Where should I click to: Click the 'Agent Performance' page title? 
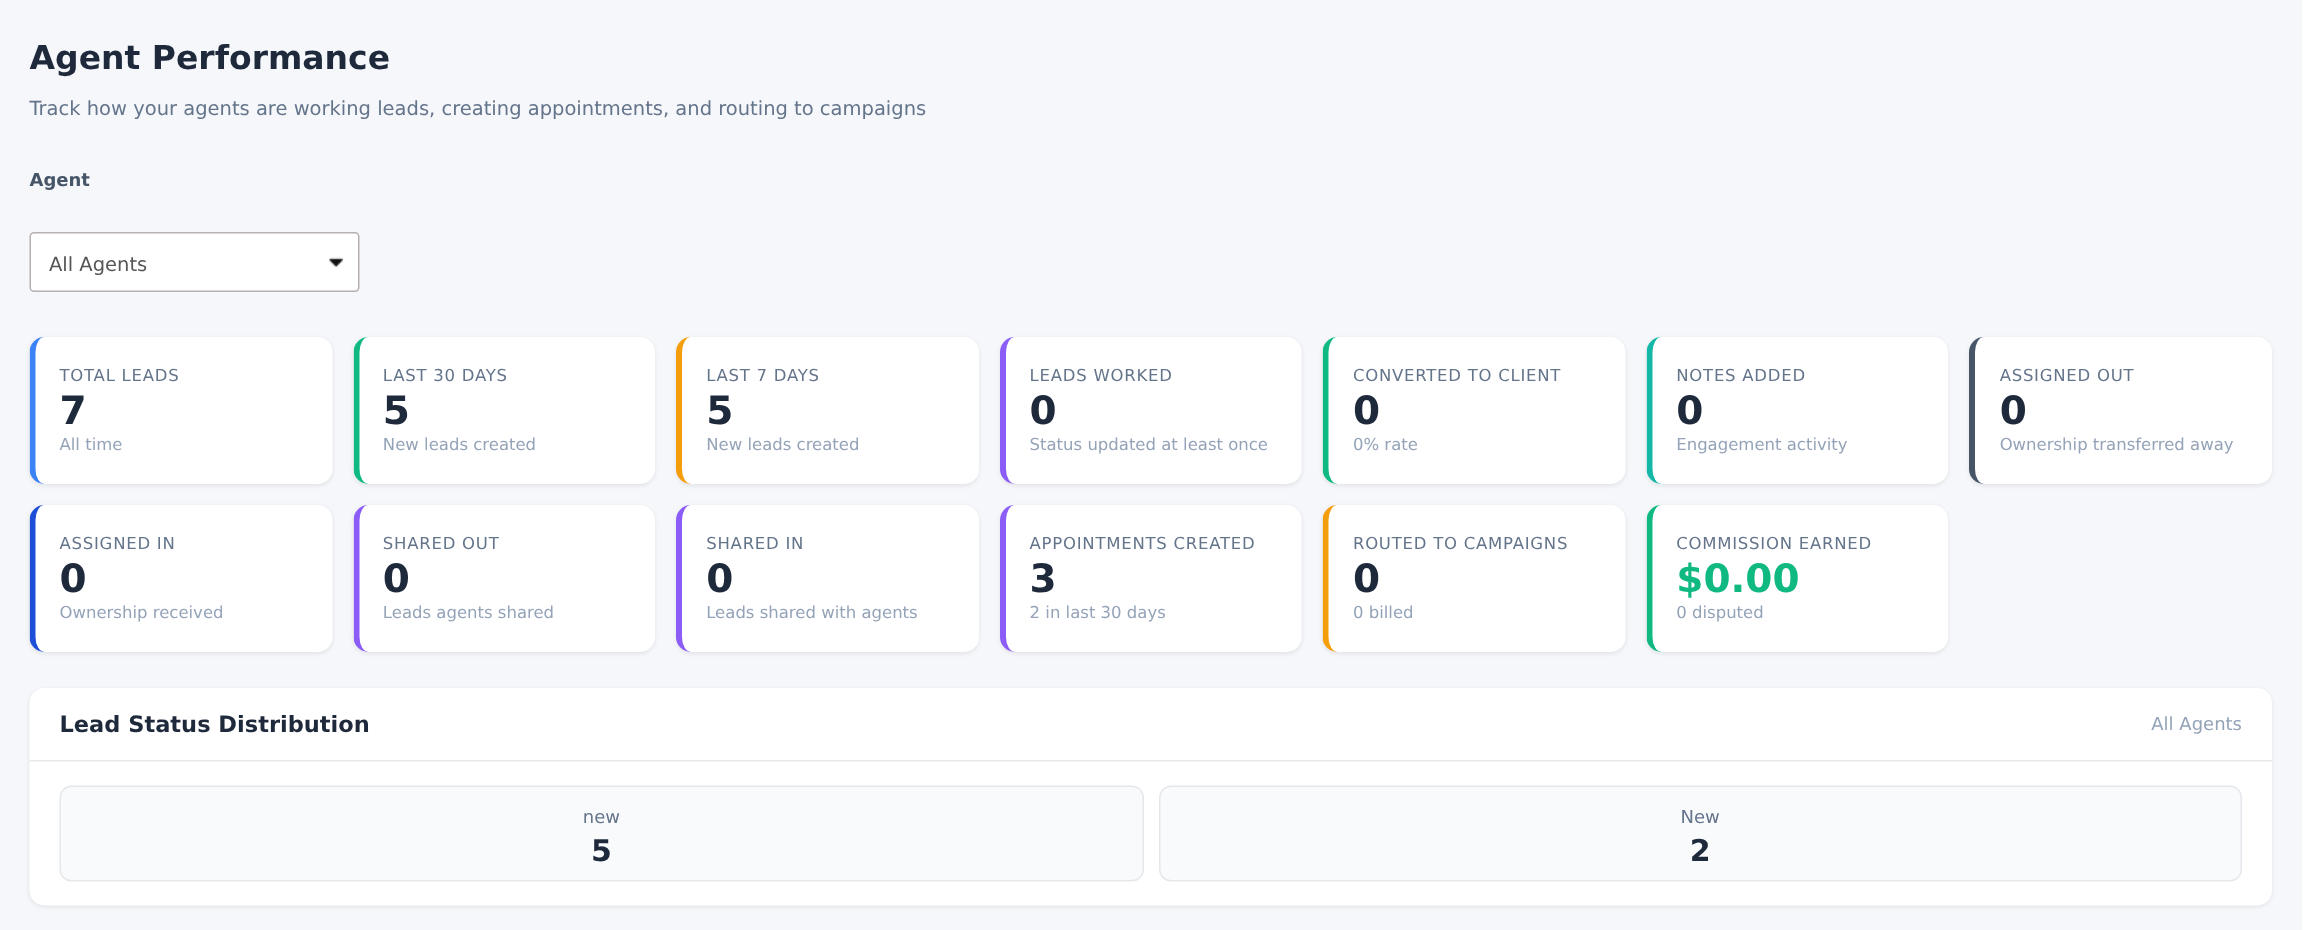209,58
